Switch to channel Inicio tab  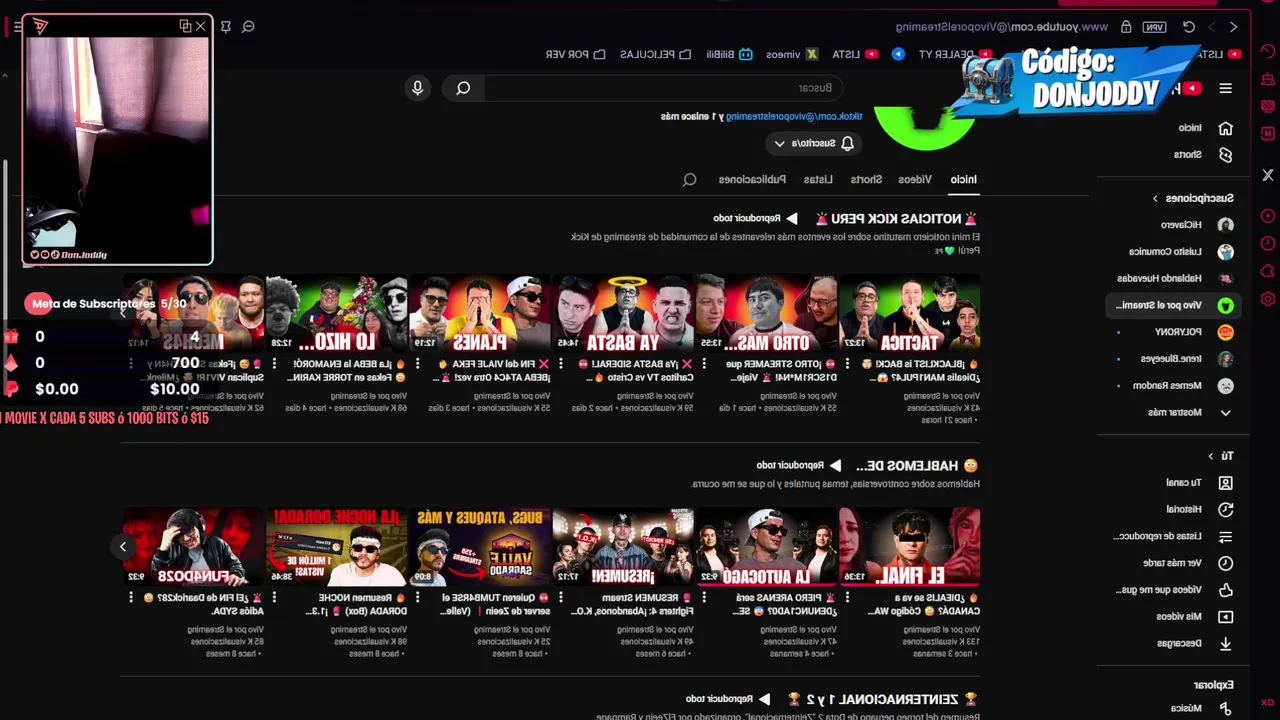tap(963, 180)
